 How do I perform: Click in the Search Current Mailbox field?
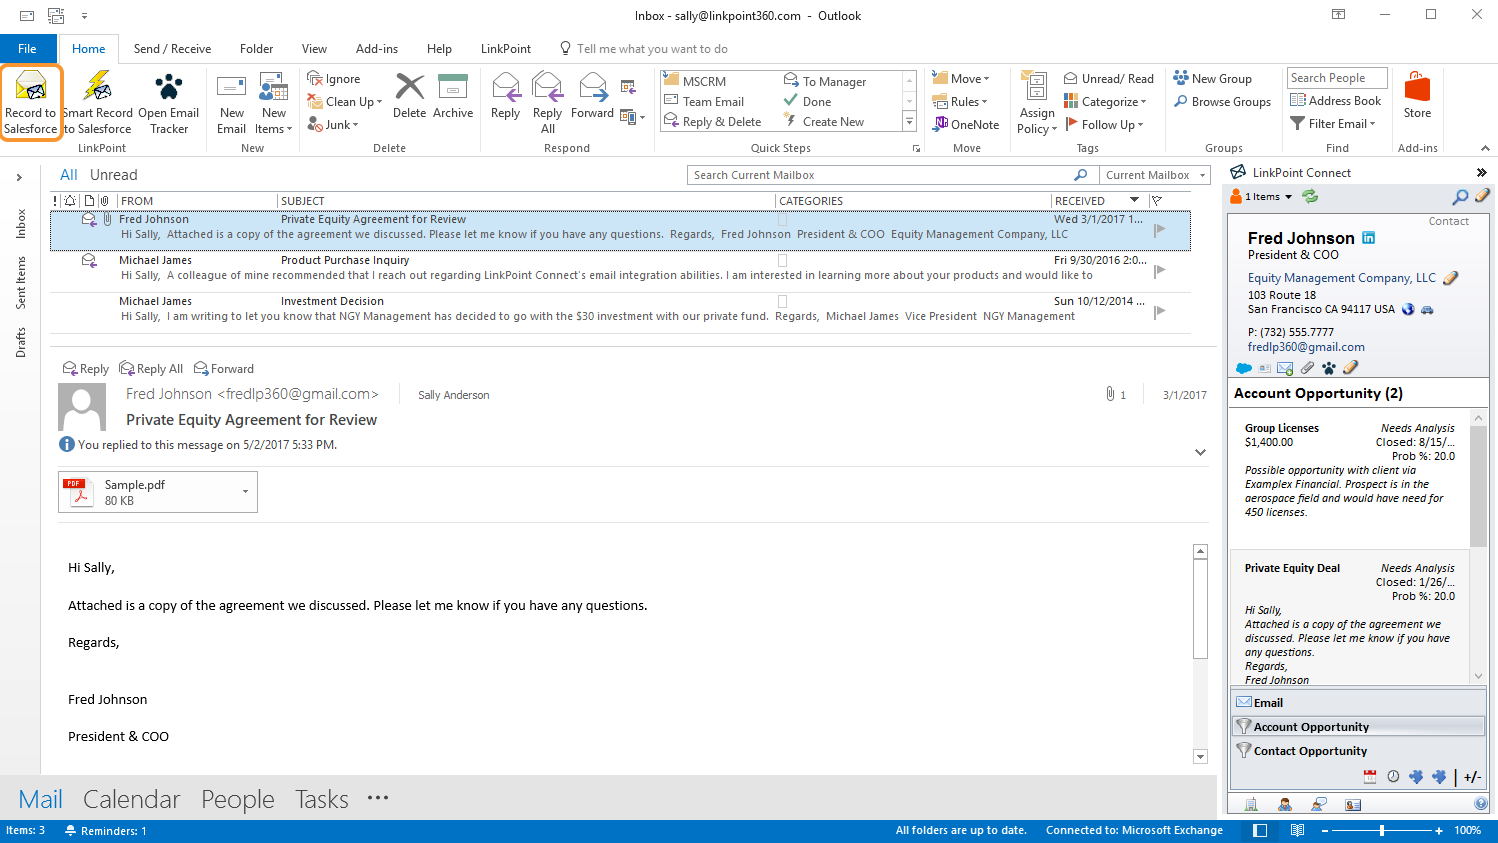[880, 175]
